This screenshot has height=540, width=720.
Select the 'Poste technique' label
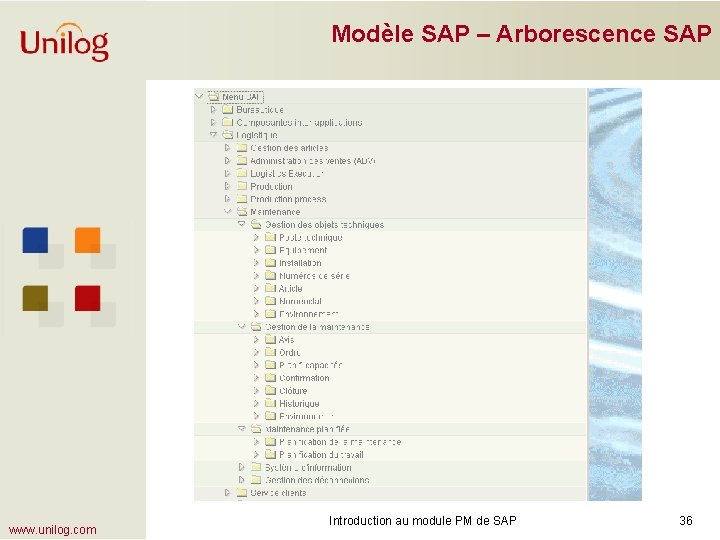(x=311, y=237)
